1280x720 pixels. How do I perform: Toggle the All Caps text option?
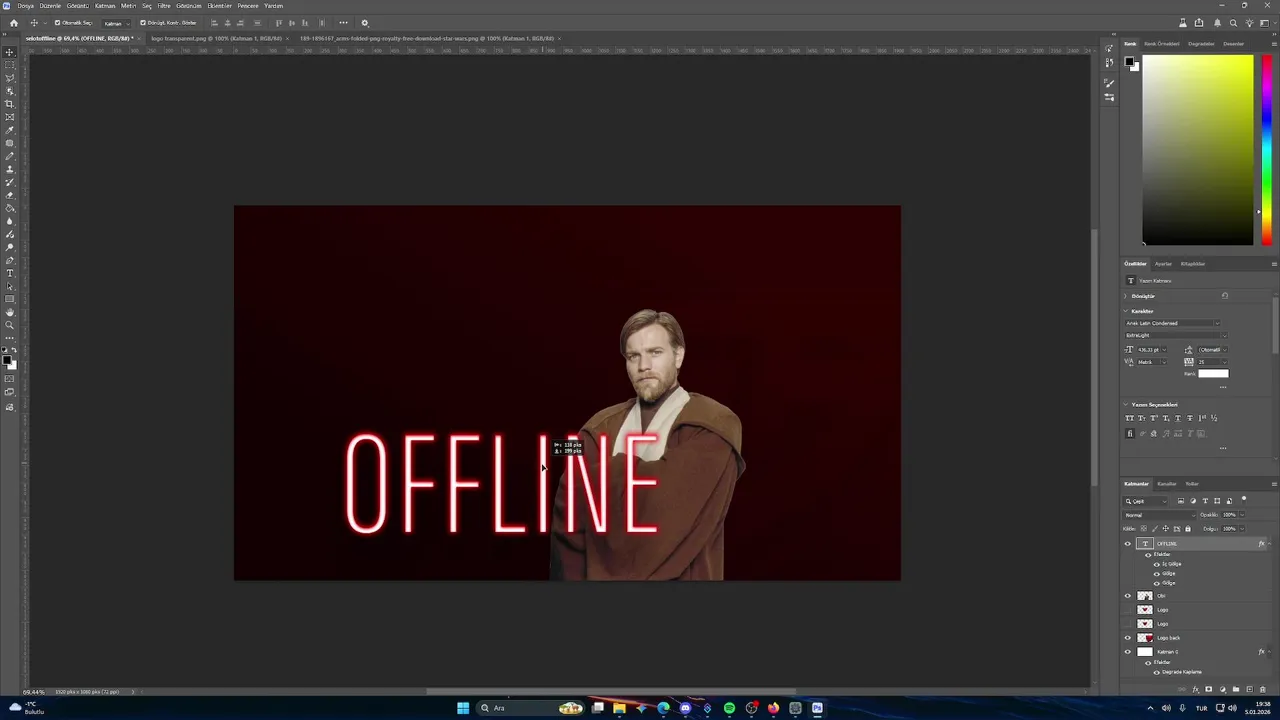(1128, 418)
